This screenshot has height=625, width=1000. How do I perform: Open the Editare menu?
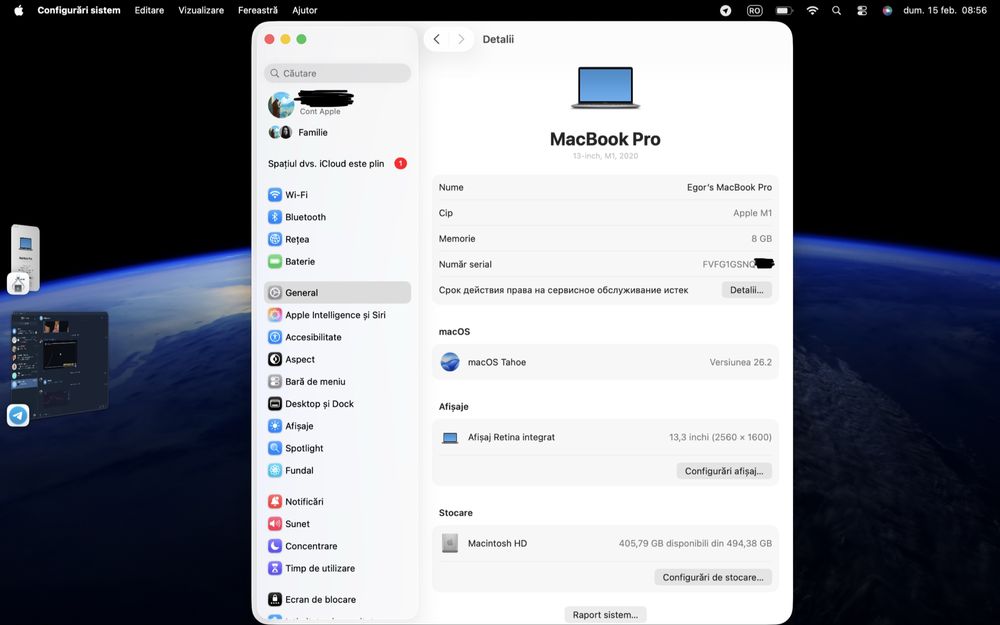(x=149, y=10)
